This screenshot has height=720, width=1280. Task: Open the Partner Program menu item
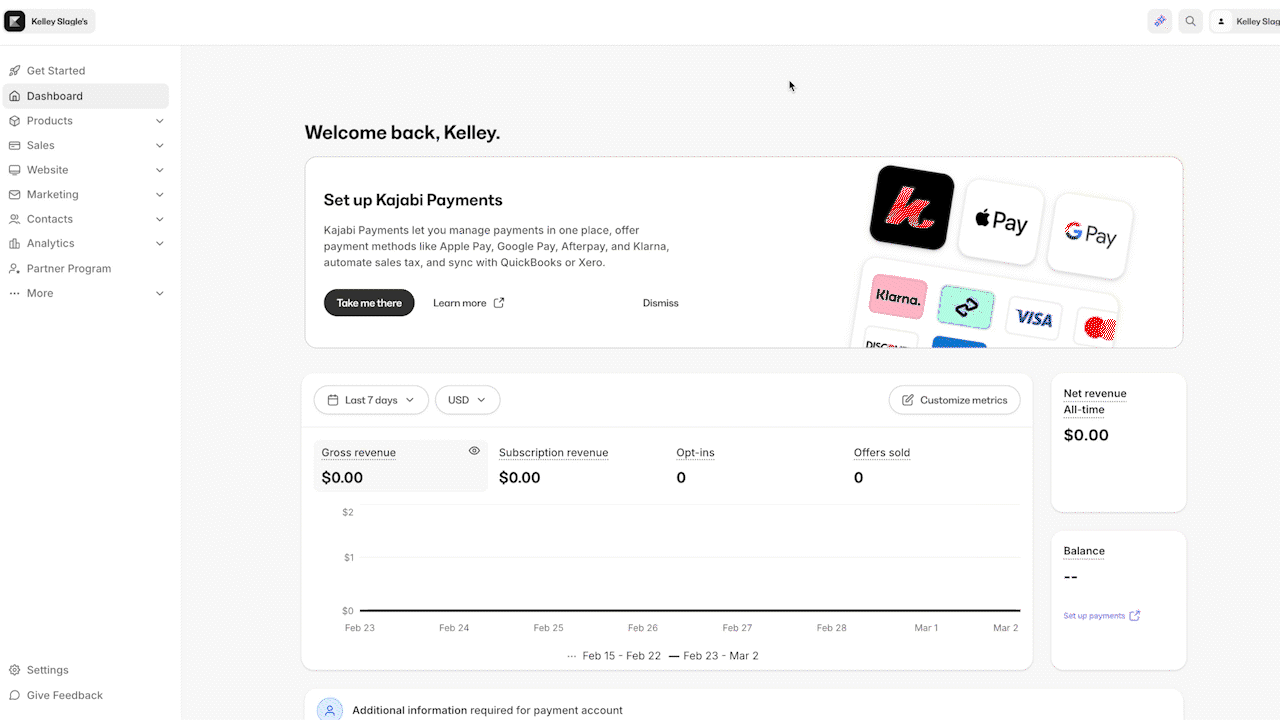pyautogui.click(x=86, y=269)
